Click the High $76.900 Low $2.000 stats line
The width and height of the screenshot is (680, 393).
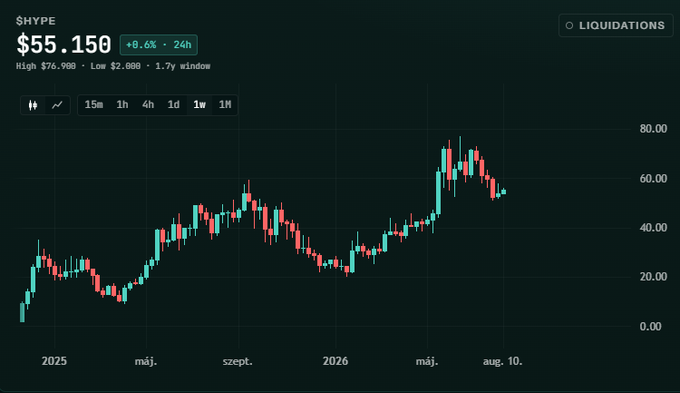(x=113, y=66)
